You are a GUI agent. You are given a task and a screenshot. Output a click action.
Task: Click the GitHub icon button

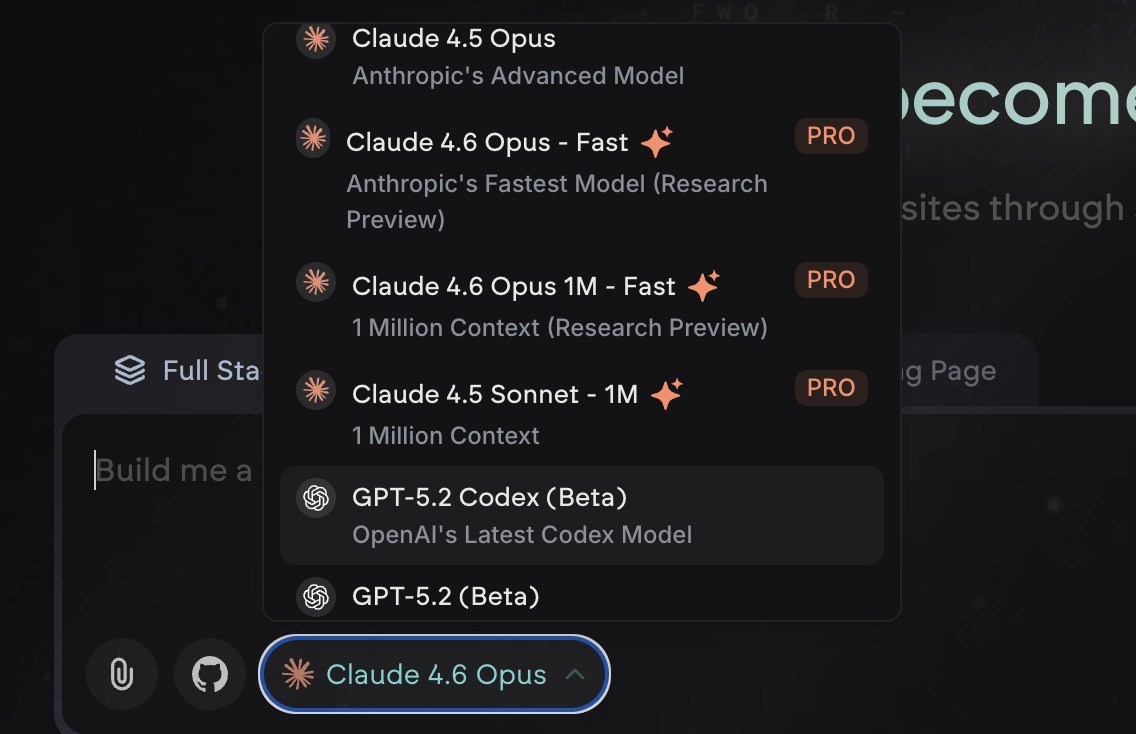pyautogui.click(x=209, y=675)
